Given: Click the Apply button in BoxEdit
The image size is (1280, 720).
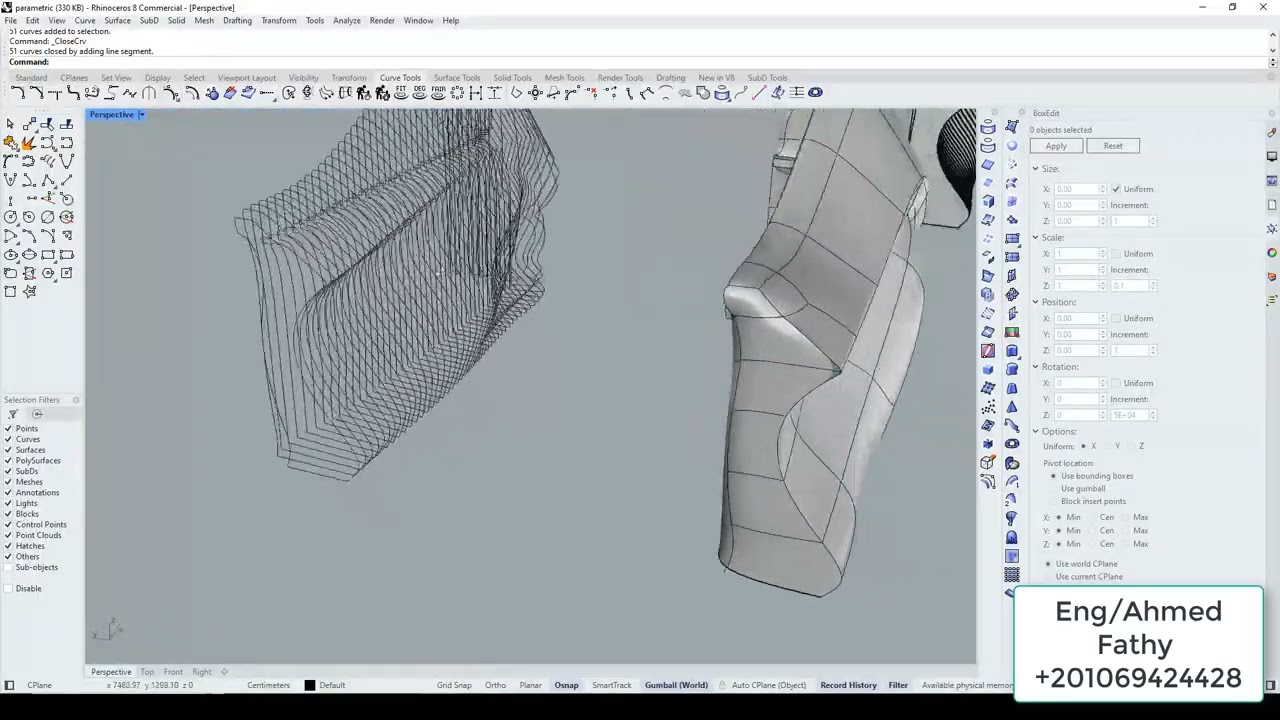Looking at the screenshot, I should click(1056, 146).
